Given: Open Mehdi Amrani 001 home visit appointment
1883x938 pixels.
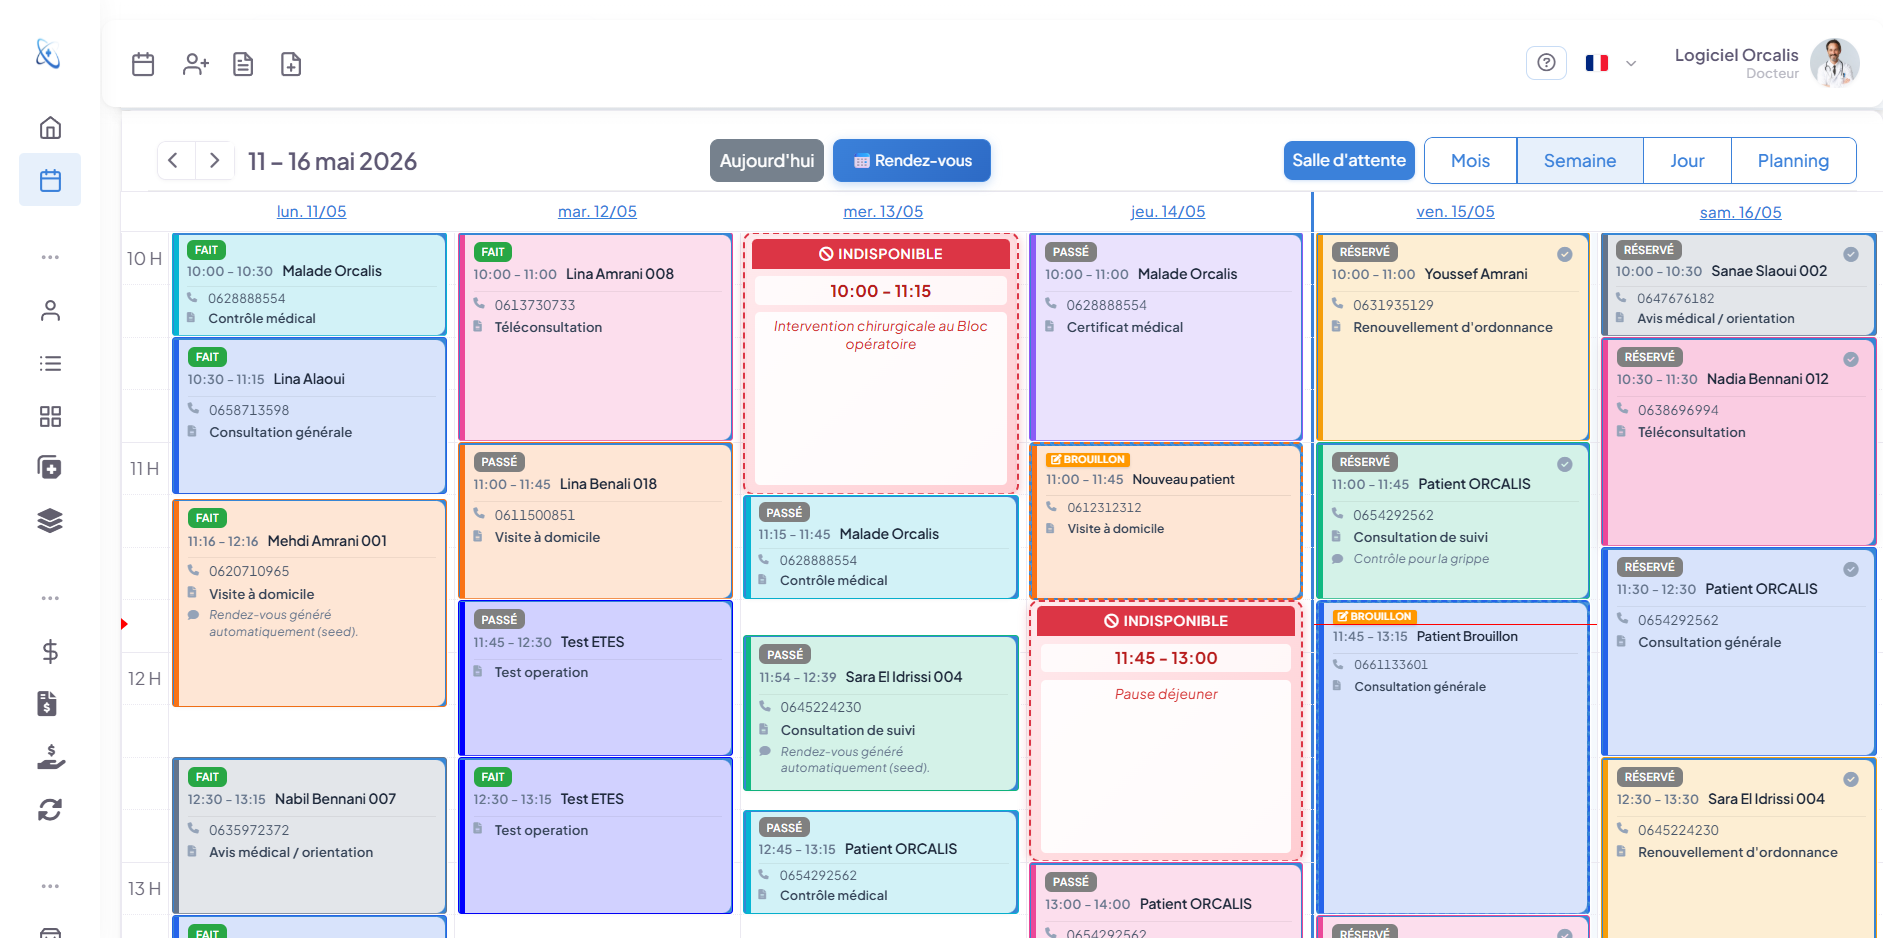Looking at the screenshot, I should 310,603.
